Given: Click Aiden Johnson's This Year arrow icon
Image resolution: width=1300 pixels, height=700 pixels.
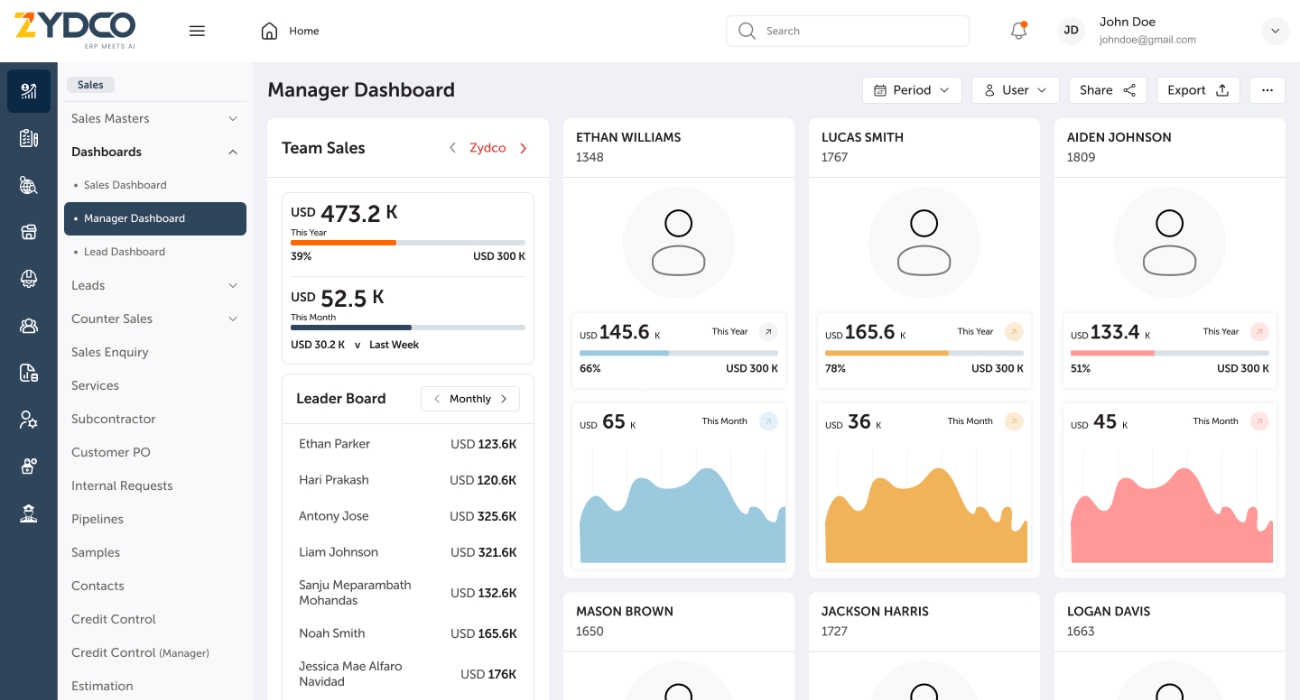Looking at the screenshot, I should tap(1259, 332).
